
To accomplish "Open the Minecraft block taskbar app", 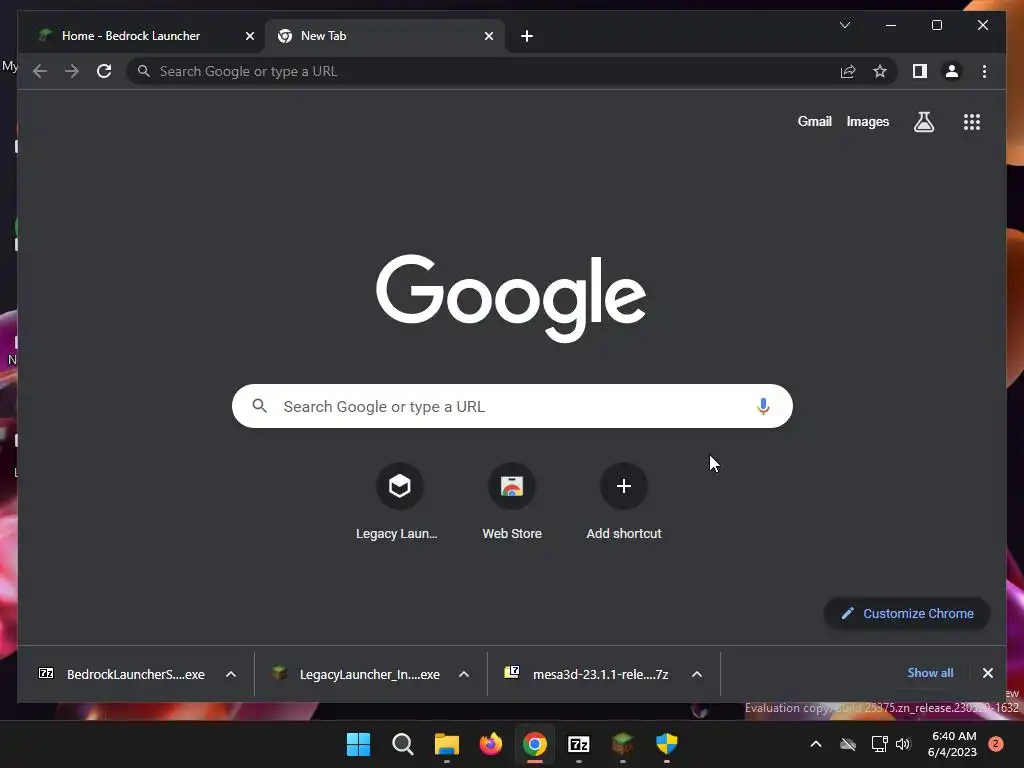I will (x=622, y=744).
